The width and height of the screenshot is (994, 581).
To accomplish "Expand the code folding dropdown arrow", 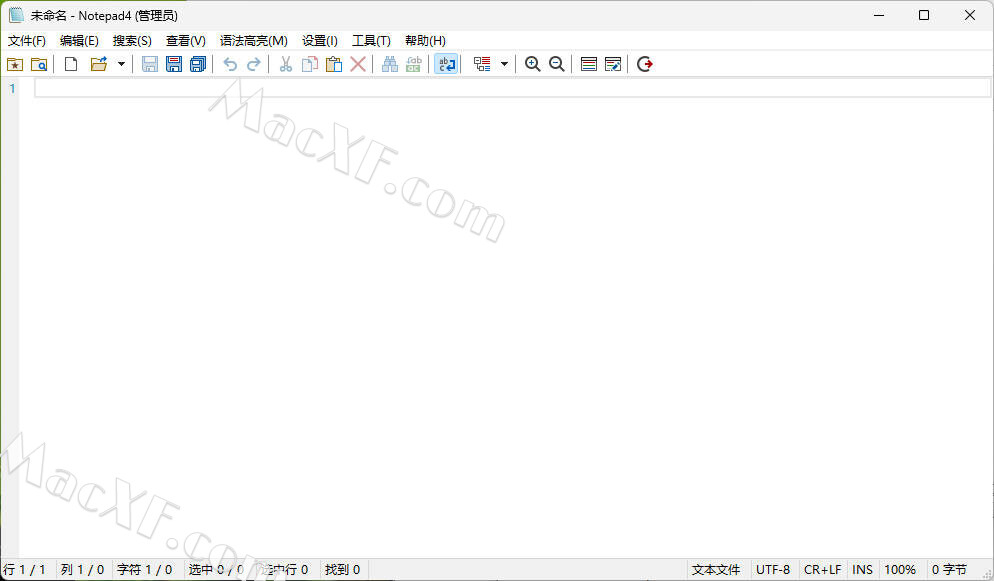I will (x=505, y=64).
